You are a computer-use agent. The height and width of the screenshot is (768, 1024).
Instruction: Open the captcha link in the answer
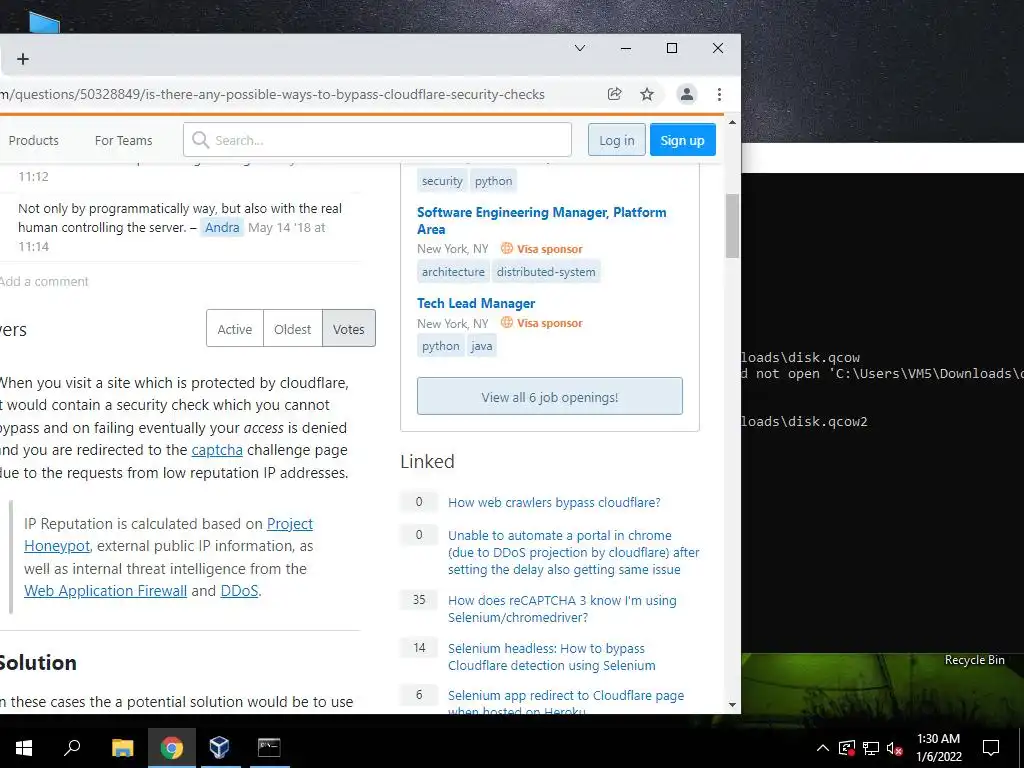[217, 451]
